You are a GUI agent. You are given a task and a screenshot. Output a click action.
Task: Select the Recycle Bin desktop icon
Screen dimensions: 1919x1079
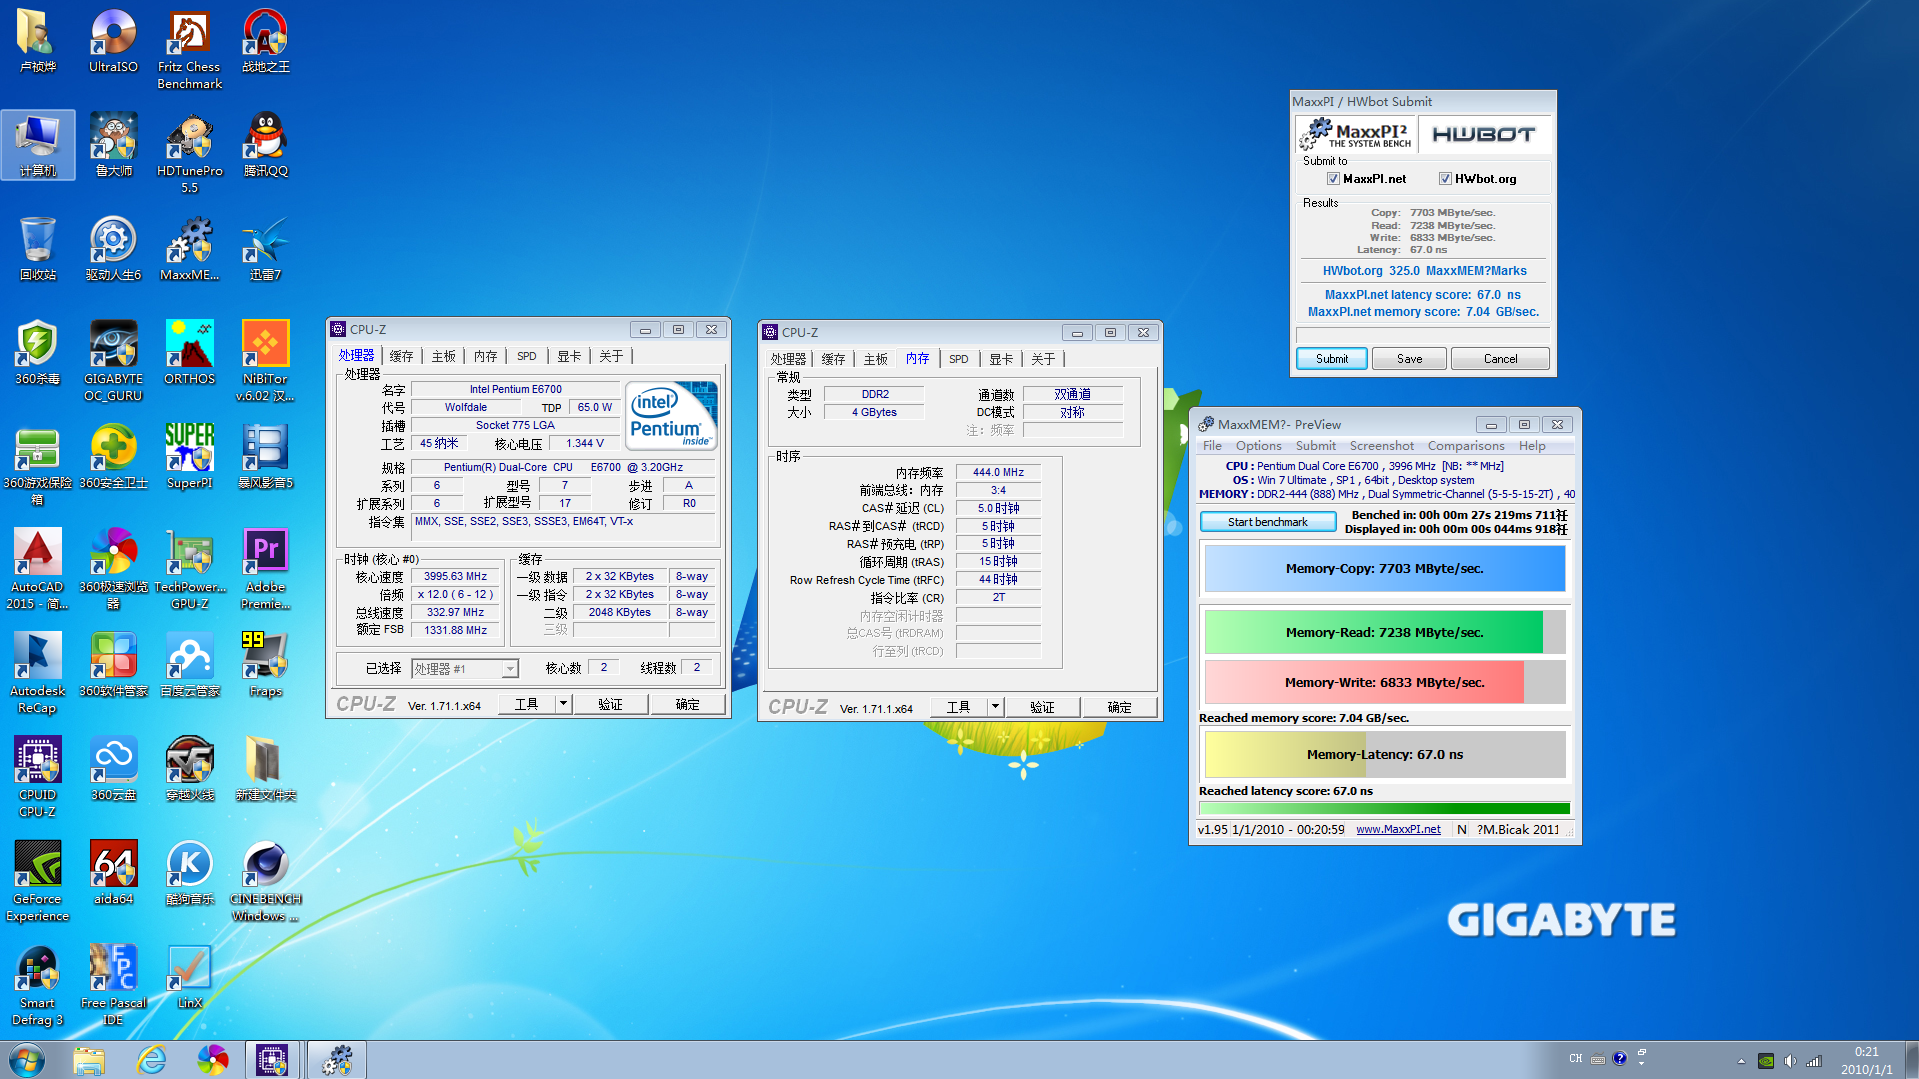tap(37, 250)
